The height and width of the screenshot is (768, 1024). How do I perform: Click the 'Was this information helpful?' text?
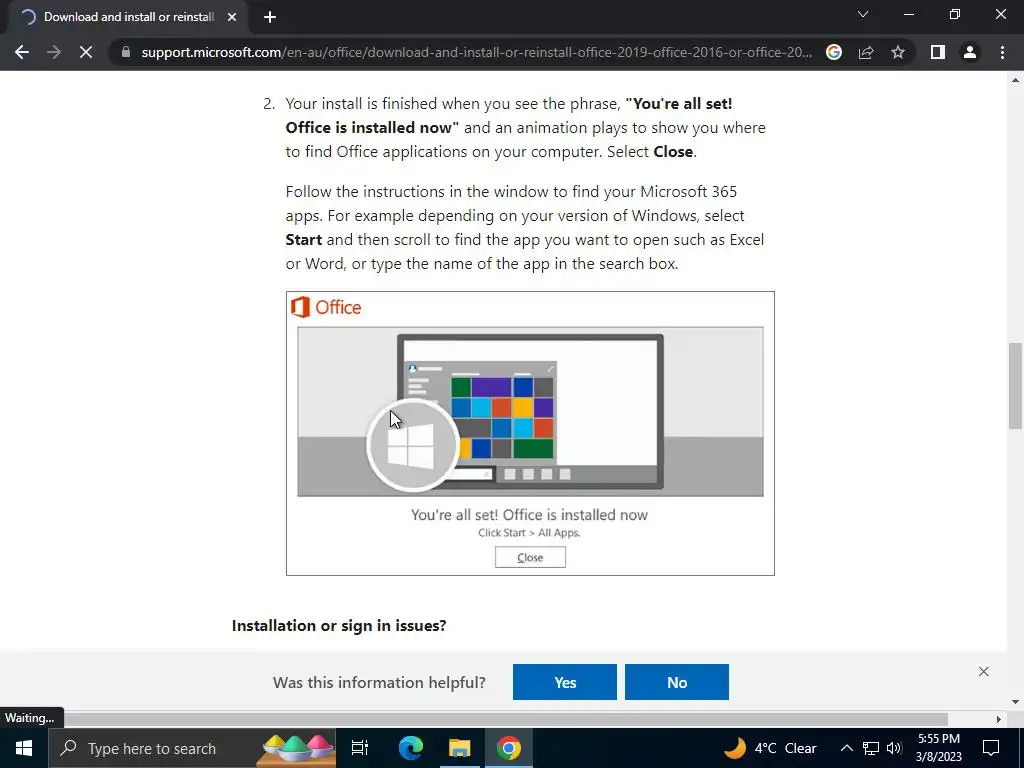379,682
